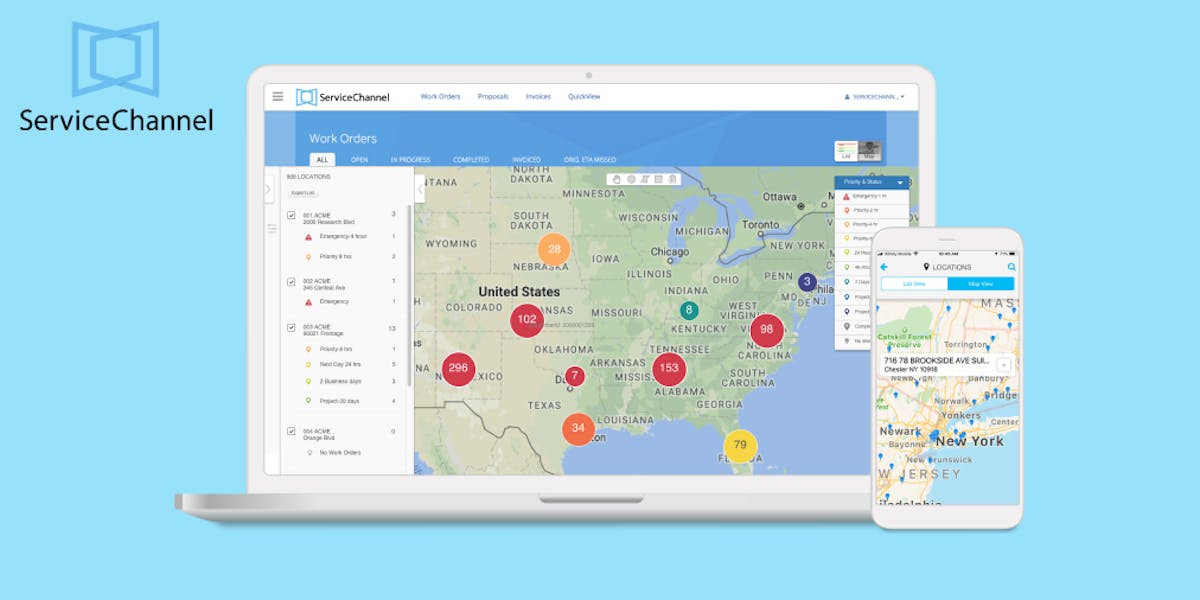This screenshot has width=1200, height=600.
Task: Switch to the IN PROGRESS tab
Action: click(x=410, y=159)
